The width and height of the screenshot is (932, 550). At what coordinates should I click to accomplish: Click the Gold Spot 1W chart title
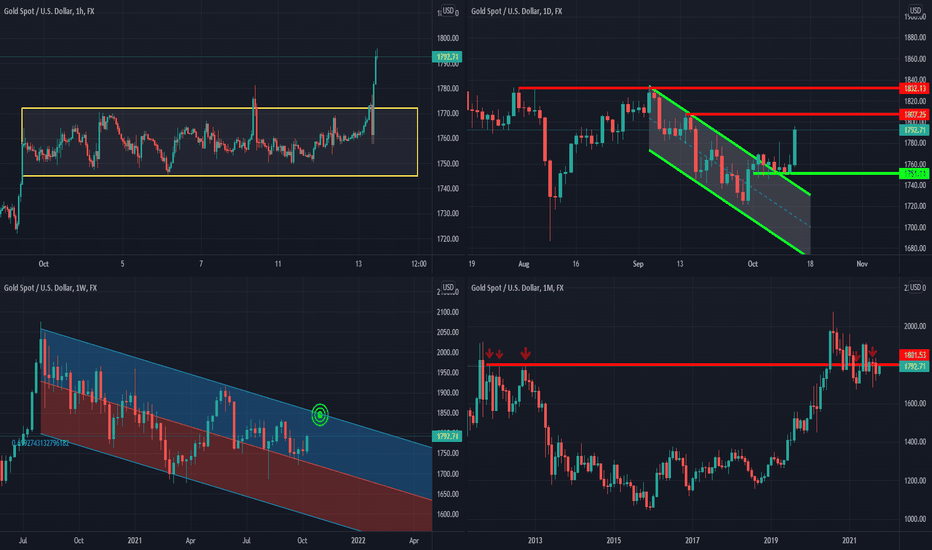pos(51,288)
